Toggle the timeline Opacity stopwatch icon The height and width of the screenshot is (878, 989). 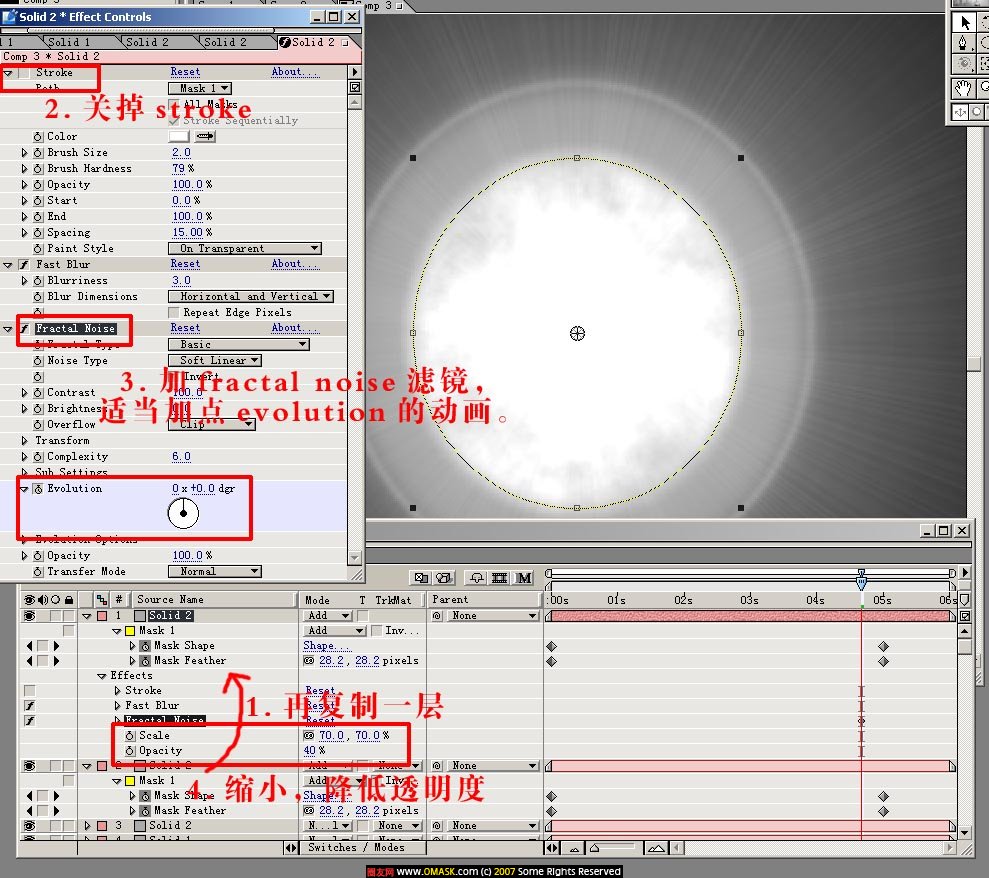point(130,751)
